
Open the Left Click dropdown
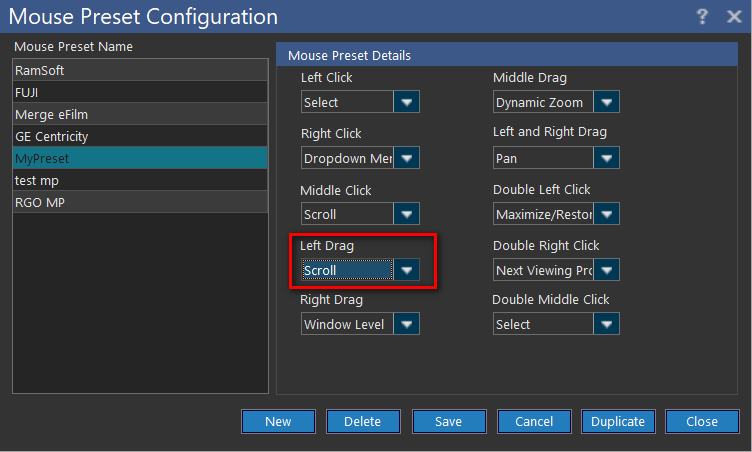[406, 102]
